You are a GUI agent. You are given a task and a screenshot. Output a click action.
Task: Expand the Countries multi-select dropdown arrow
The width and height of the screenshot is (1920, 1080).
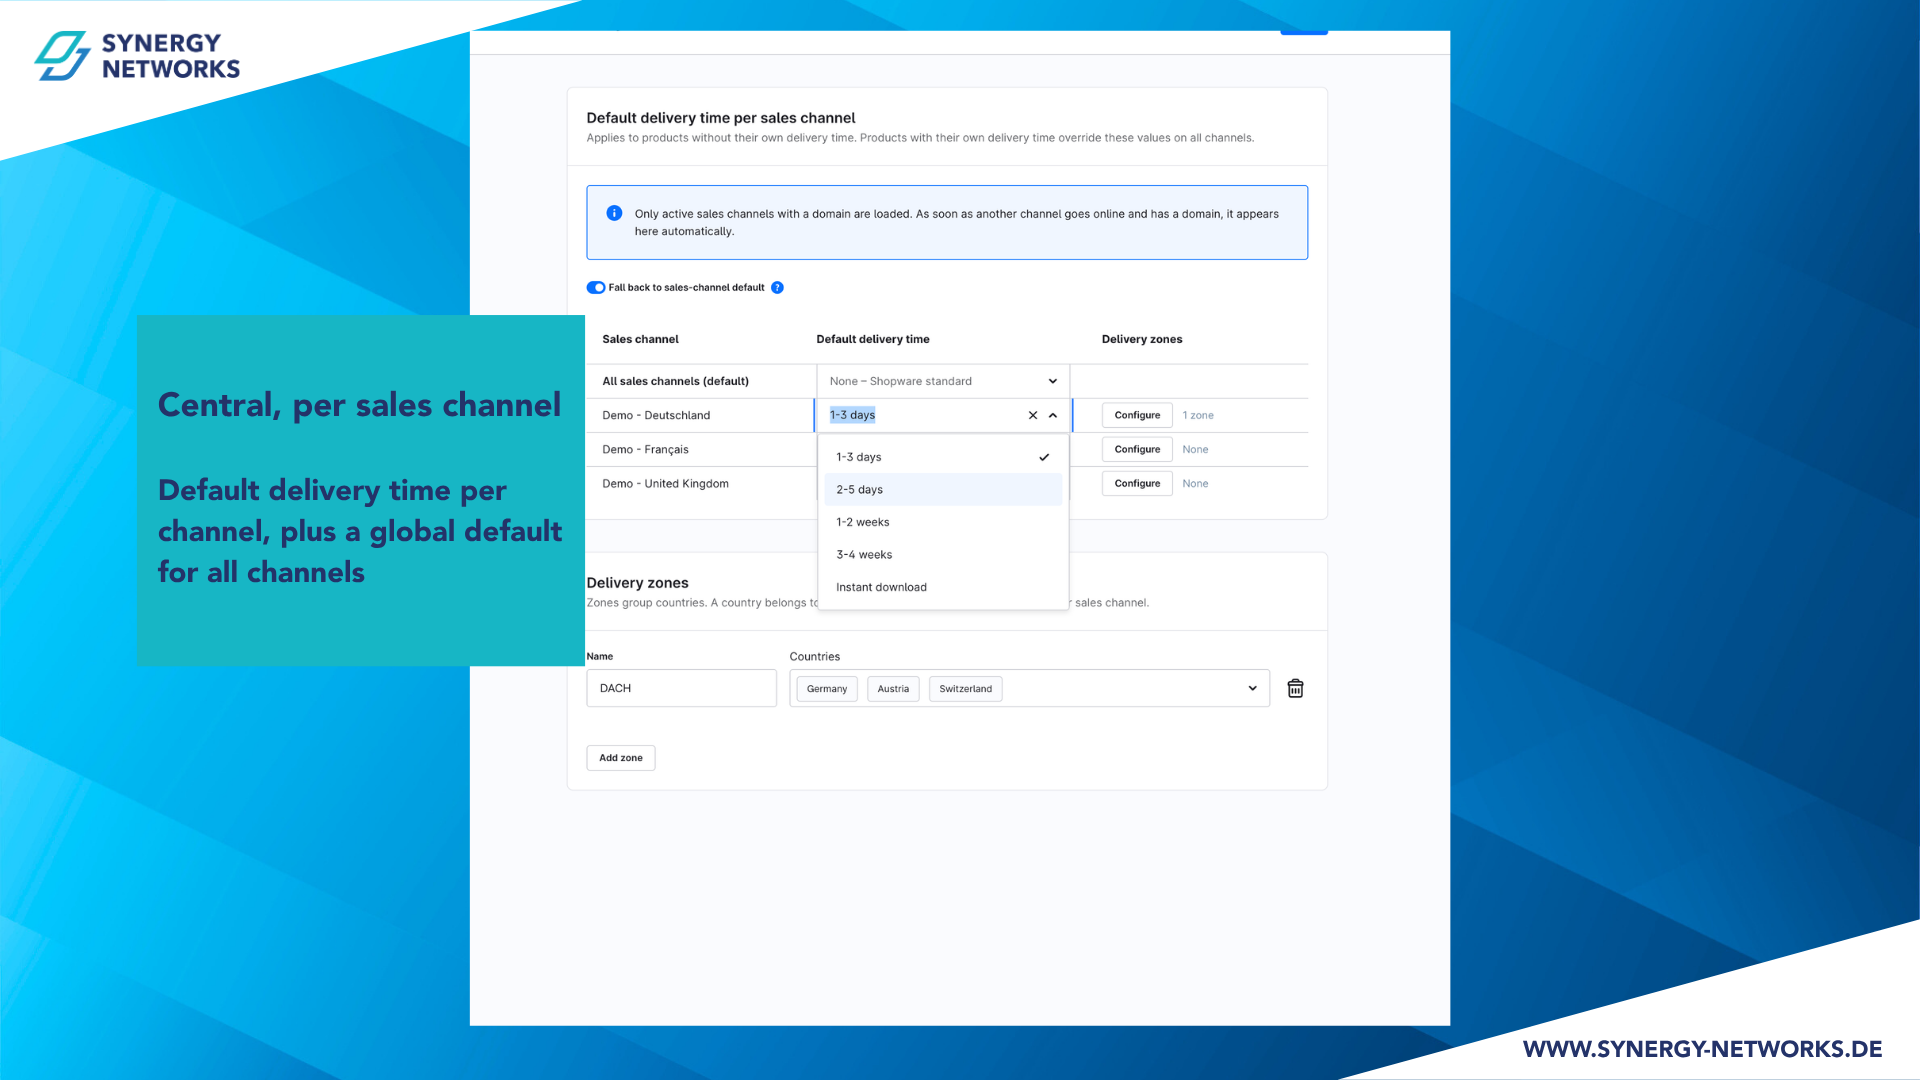pyautogui.click(x=1252, y=688)
